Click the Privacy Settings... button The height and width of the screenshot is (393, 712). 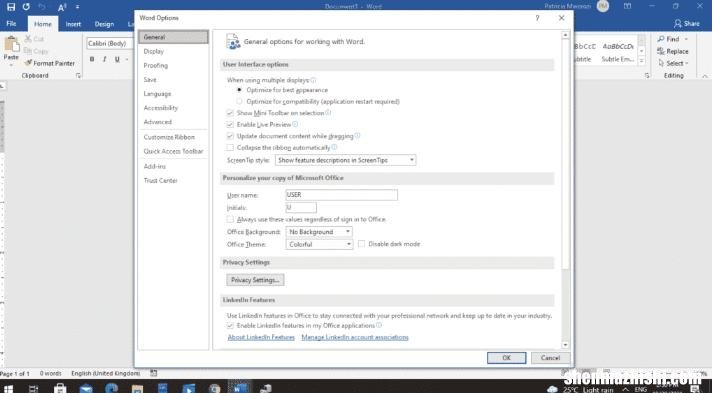tap(255, 280)
